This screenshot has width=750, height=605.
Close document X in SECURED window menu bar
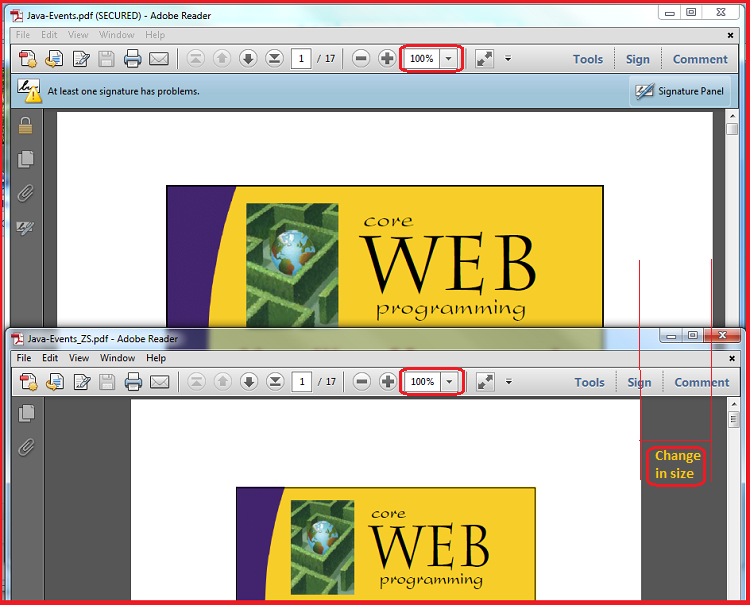coord(730,35)
